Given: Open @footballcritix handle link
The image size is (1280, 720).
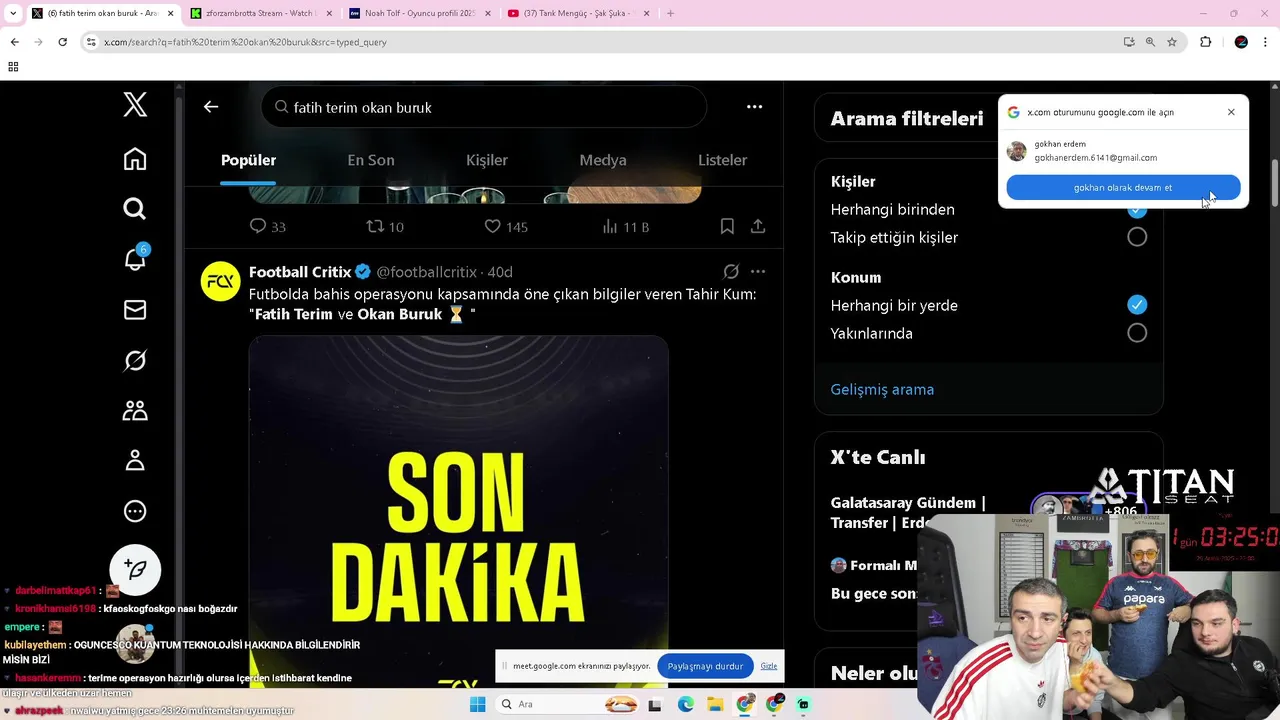Looking at the screenshot, I should coord(426,272).
